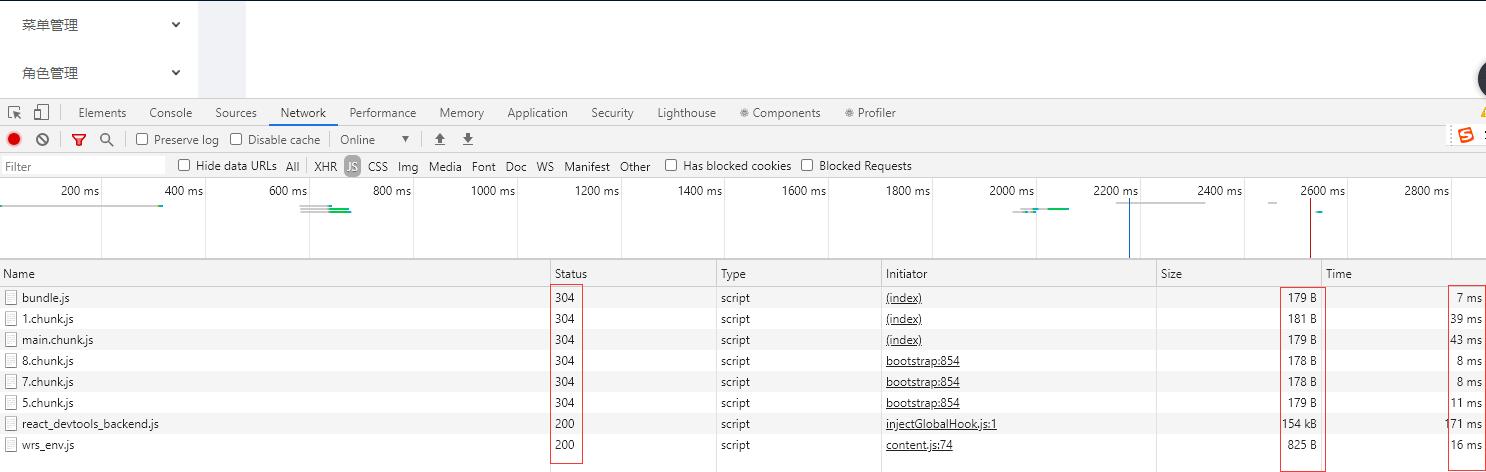Screen dimensions: 1486x472
Task: Click the 2600 ms red load marker
Action: pyautogui.click(x=1310, y=228)
